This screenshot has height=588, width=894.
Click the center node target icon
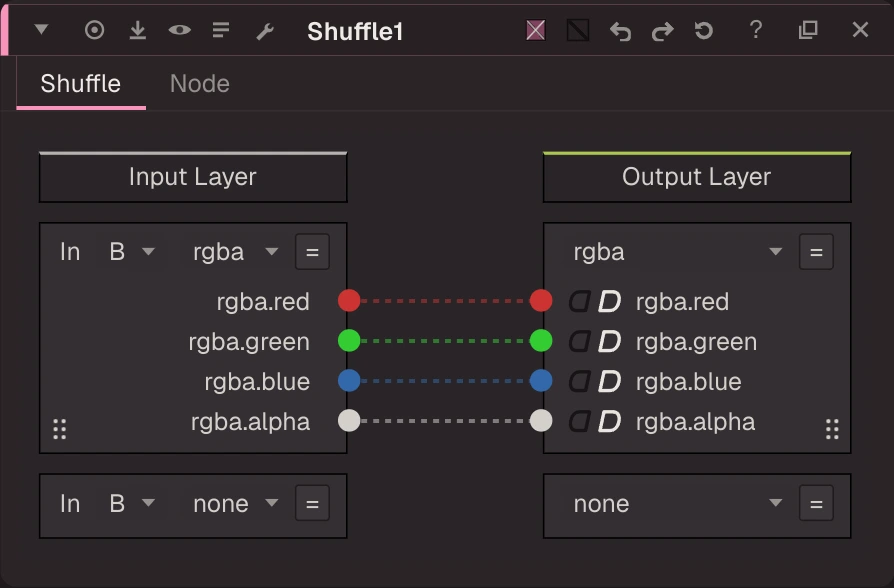[x=95, y=30]
